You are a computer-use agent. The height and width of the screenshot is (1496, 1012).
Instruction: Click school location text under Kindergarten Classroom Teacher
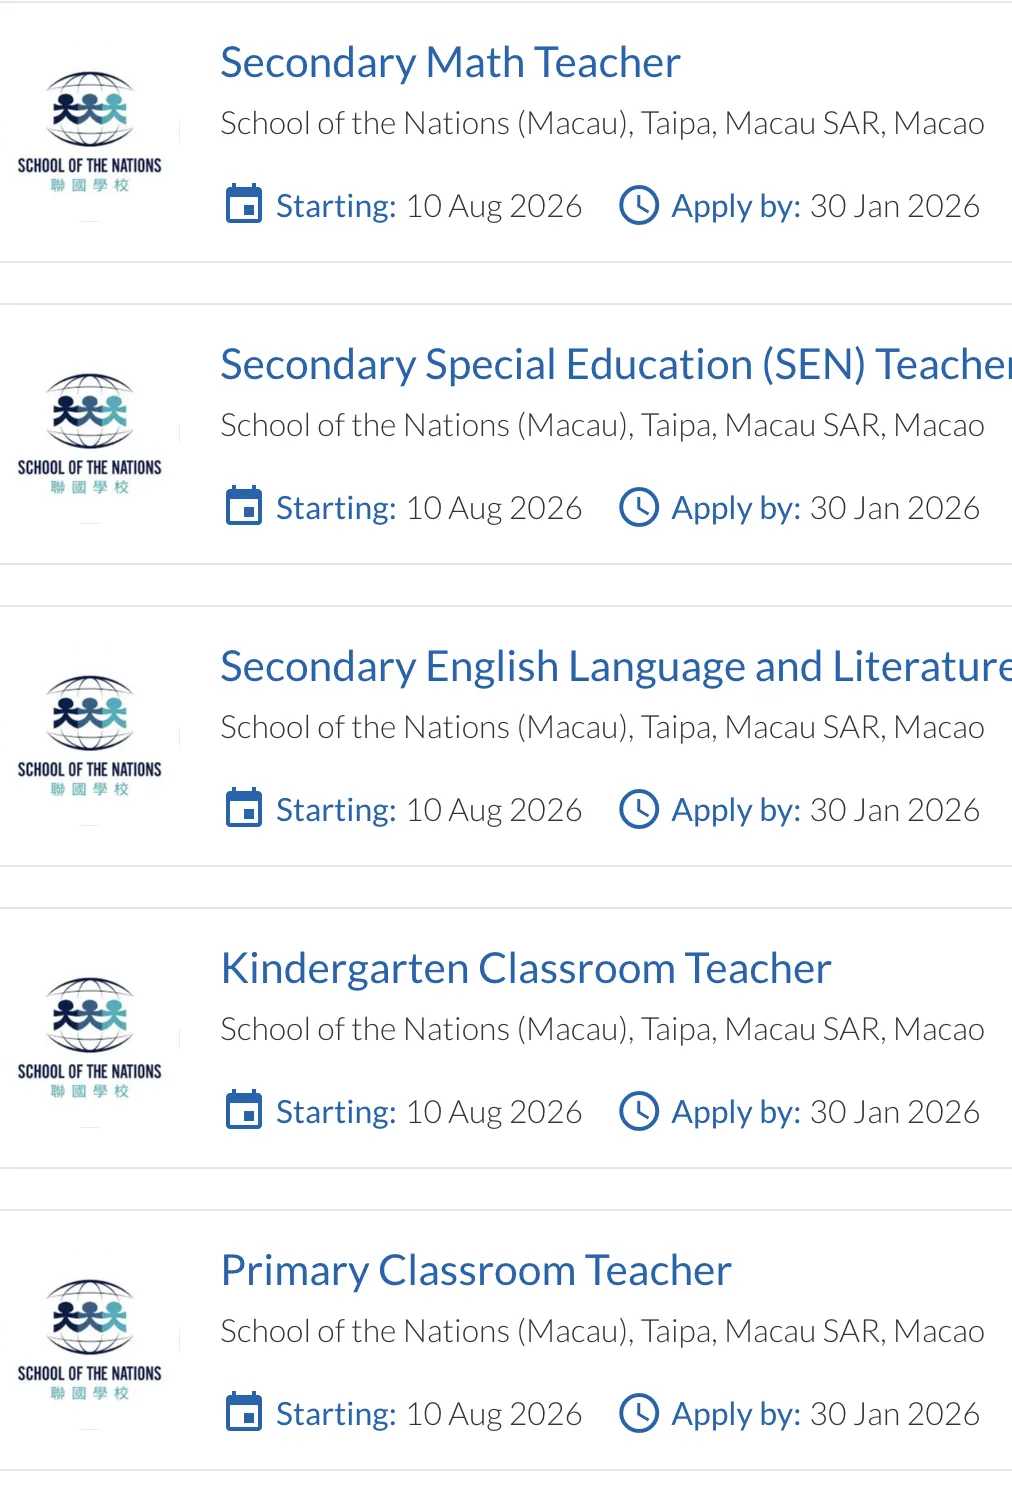point(602,1030)
